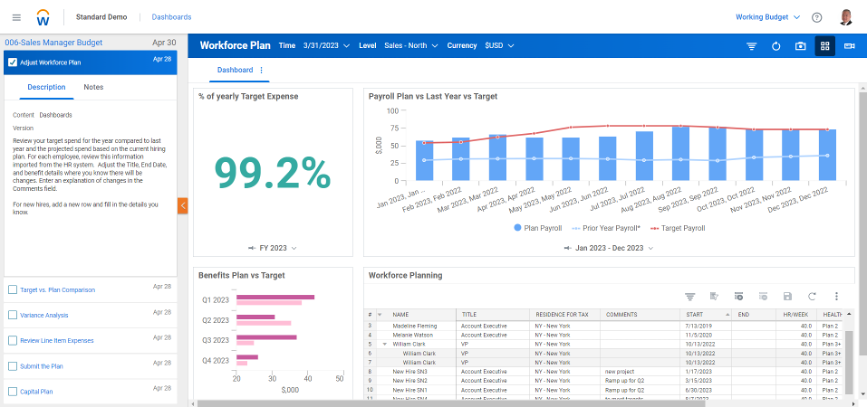Take a snapshot with the camera icon

pyautogui.click(x=801, y=46)
